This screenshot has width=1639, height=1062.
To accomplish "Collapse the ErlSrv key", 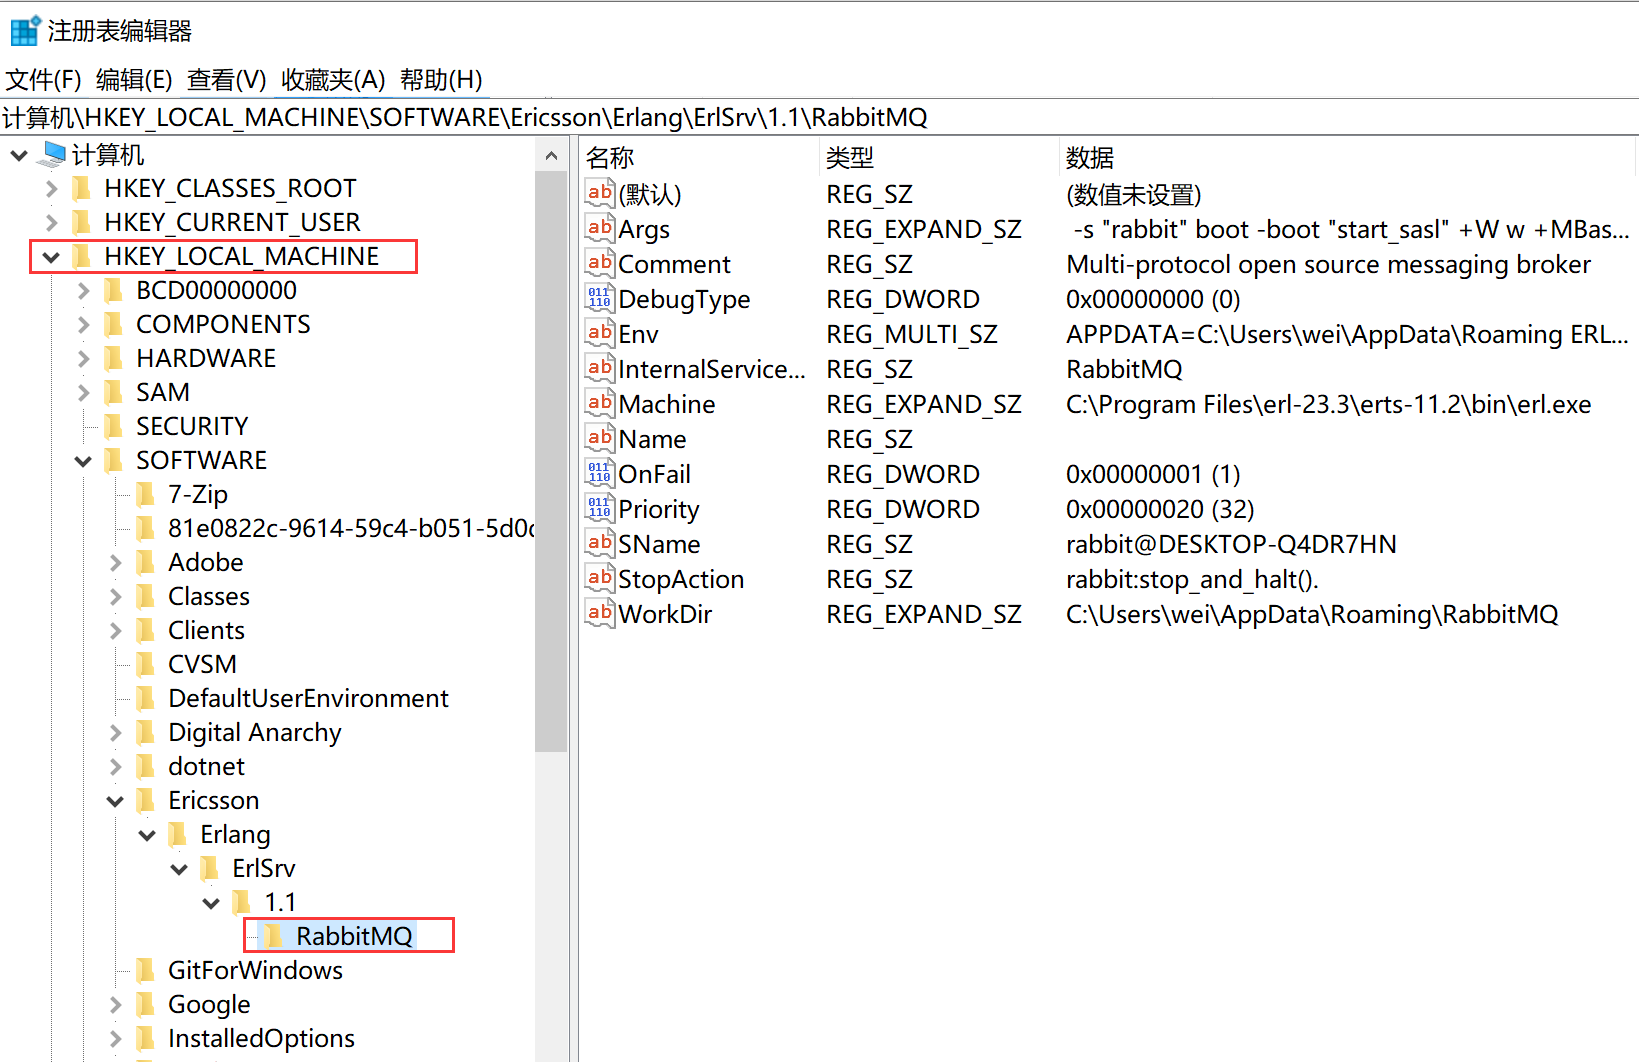I will pos(179,869).
